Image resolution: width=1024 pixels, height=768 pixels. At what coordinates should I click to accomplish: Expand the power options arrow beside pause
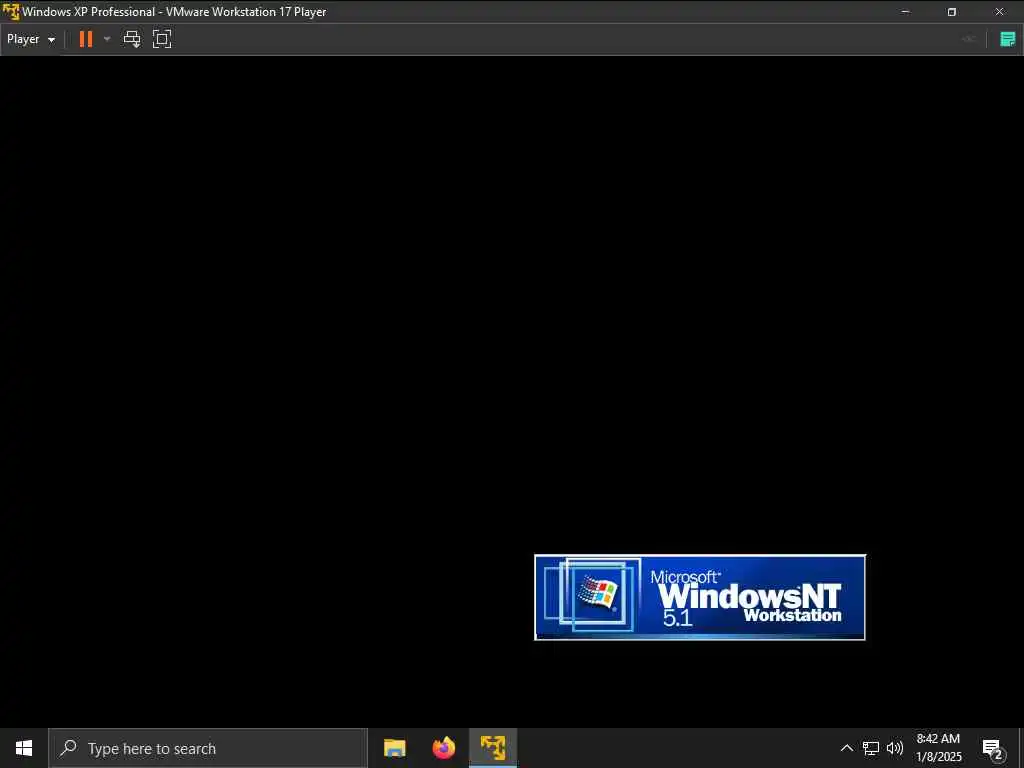point(107,39)
